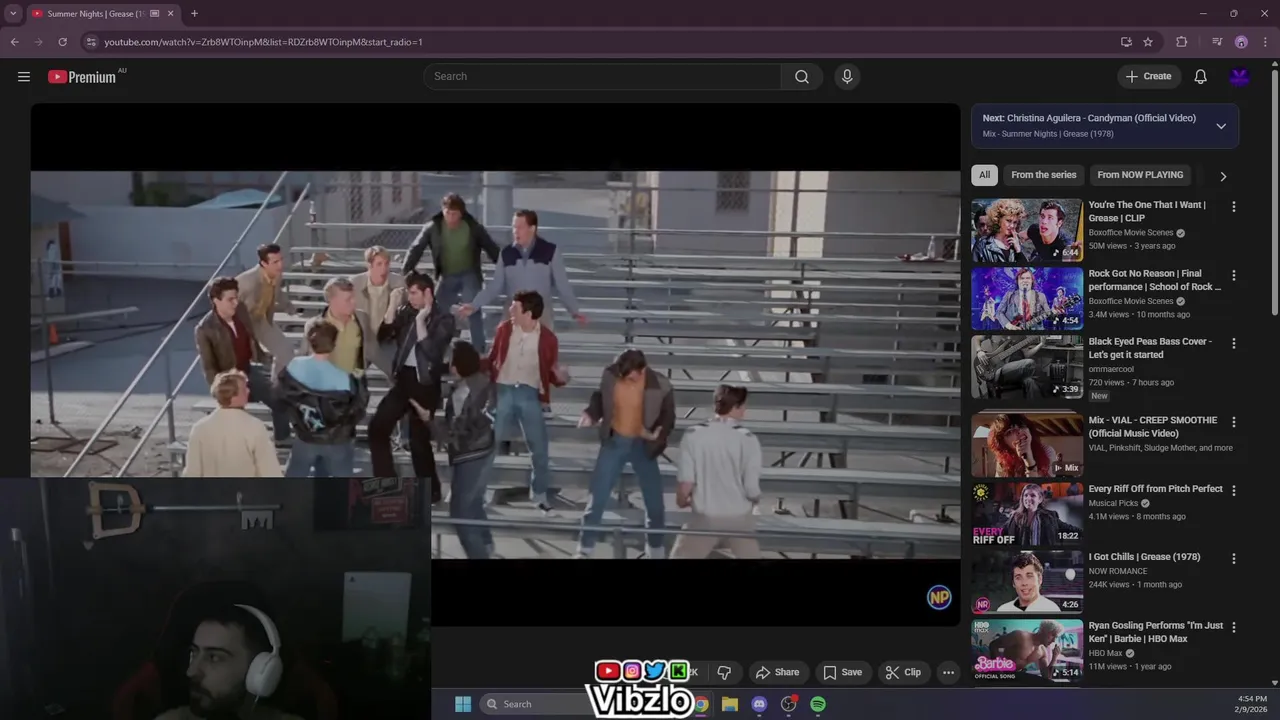The image size is (1280, 720).
Task: Open Spotify from taskbar
Action: [818, 704]
